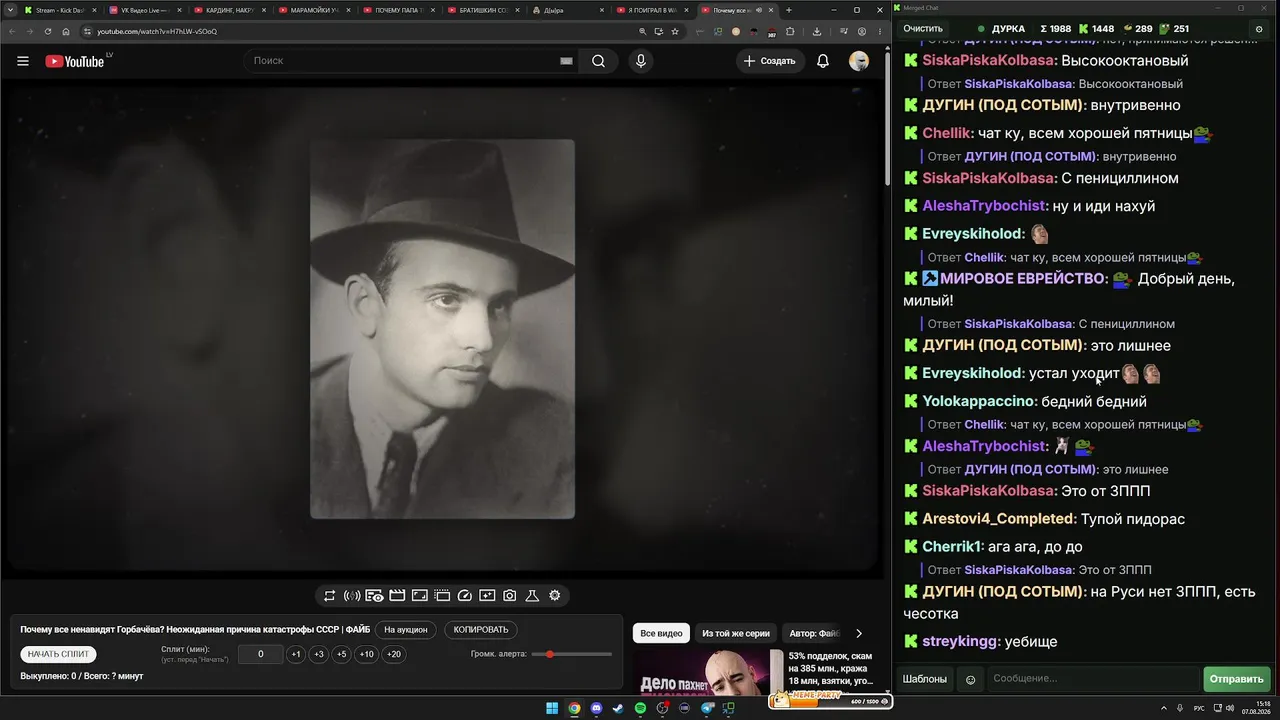Image resolution: width=1280 pixels, height=720 pixels.
Task: Click the loop icon in player toolbar
Action: pos(329,596)
